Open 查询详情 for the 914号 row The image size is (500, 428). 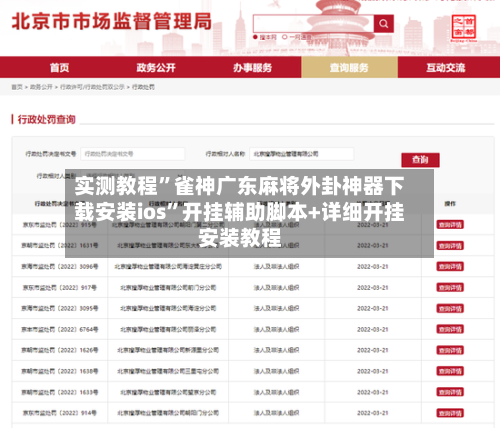(450, 413)
